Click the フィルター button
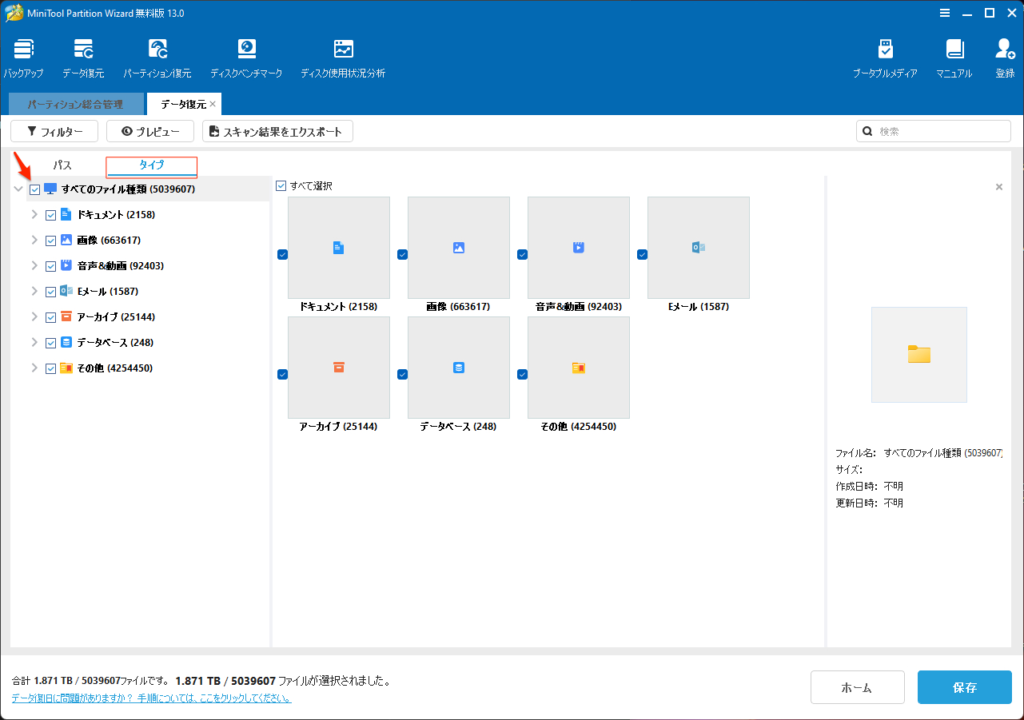1024x720 pixels. pyautogui.click(x=54, y=131)
